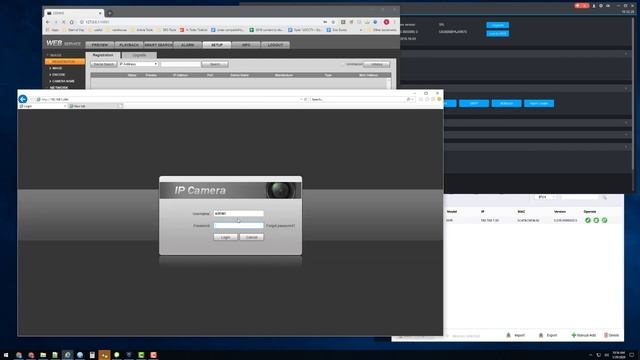The width and height of the screenshot is (640, 360).
Task: Open the IP Address filter dropdown
Action: coord(138,64)
